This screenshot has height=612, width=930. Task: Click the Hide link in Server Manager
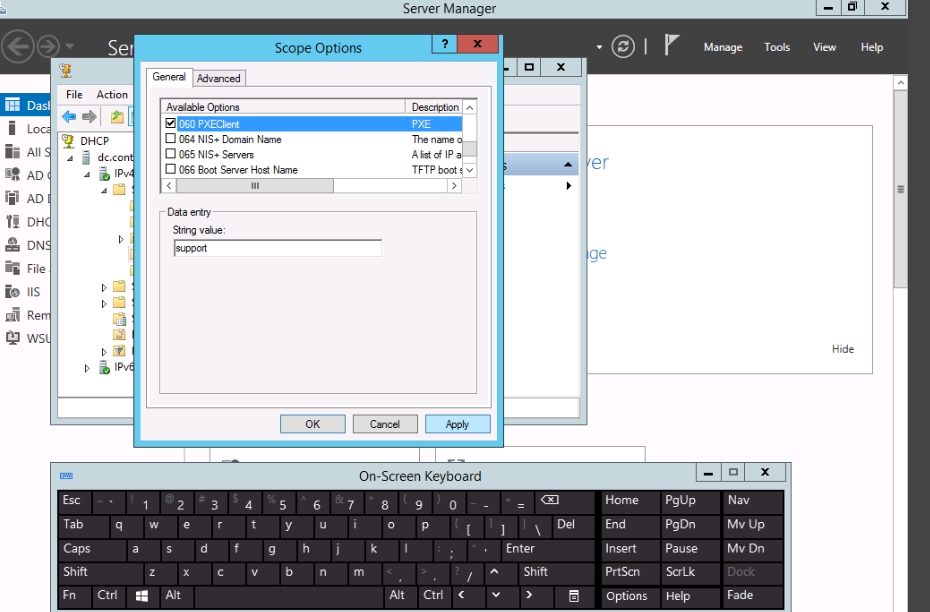click(843, 349)
